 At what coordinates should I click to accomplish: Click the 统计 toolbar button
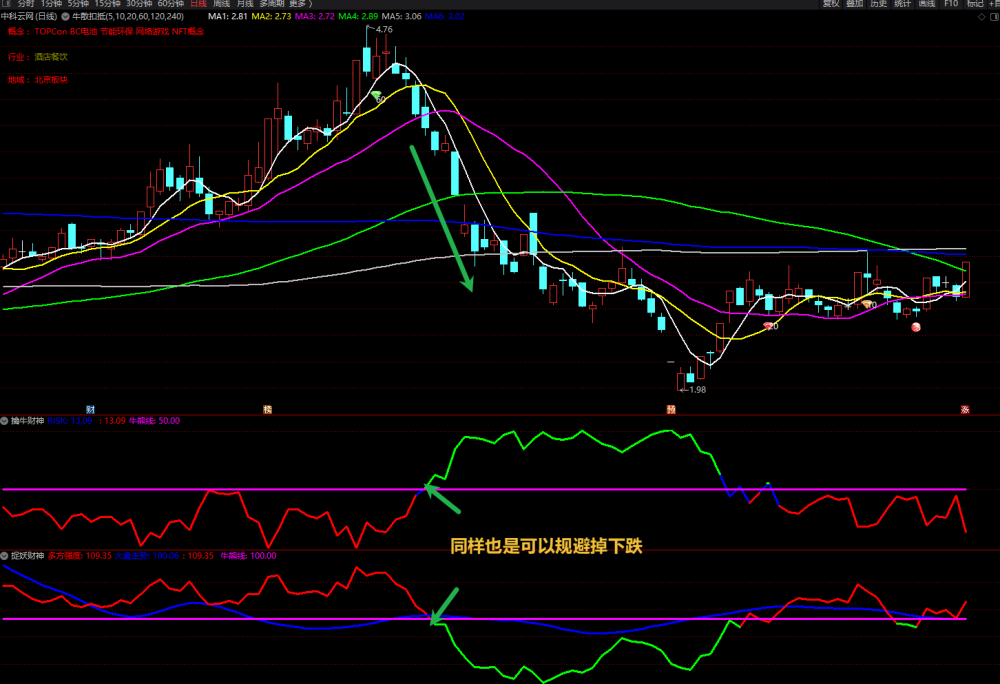click(x=902, y=4)
